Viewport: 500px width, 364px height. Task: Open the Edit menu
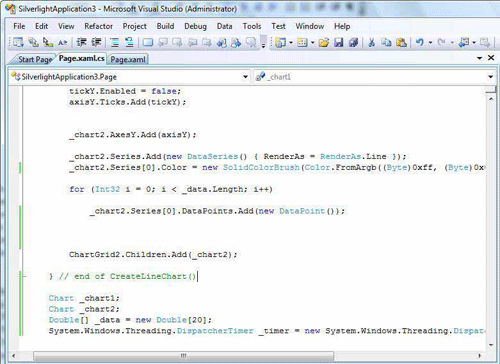41,26
